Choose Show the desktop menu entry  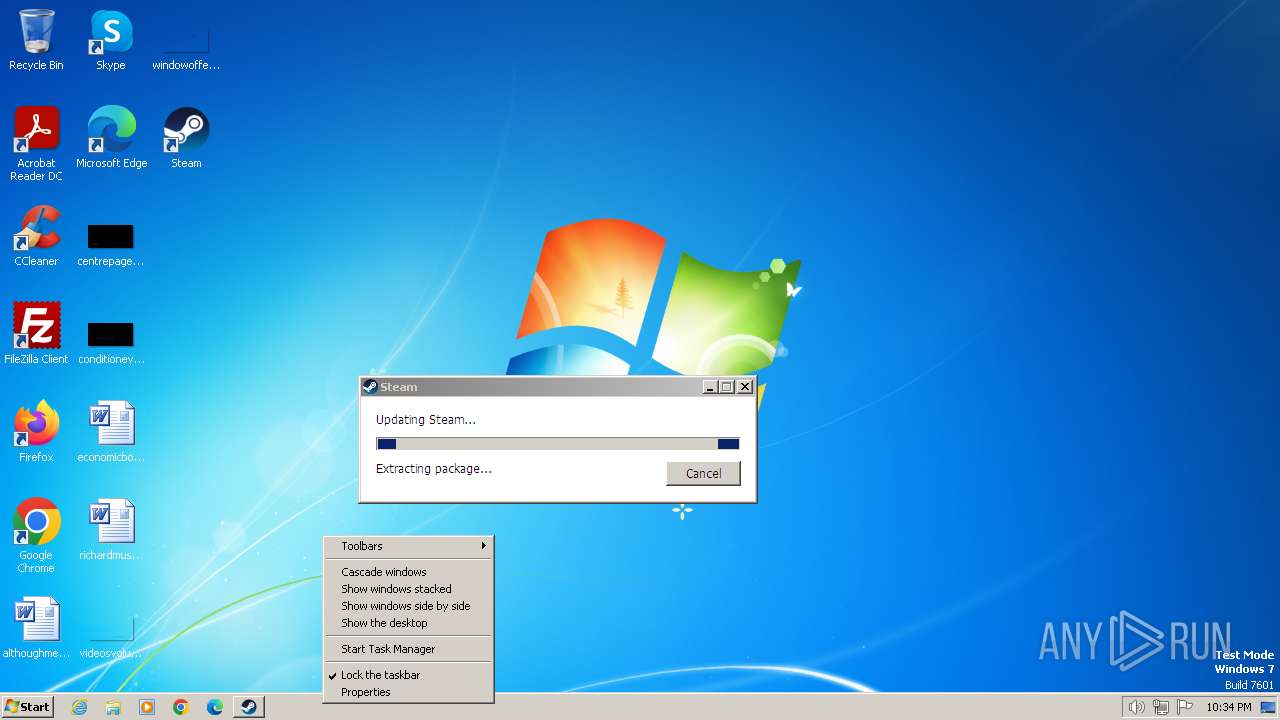[408, 623]
